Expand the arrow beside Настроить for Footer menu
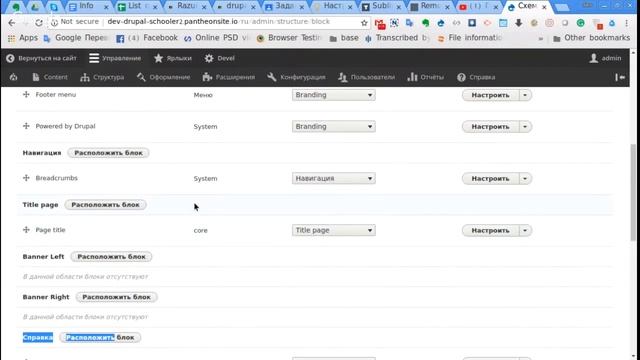 click(525, 95)
